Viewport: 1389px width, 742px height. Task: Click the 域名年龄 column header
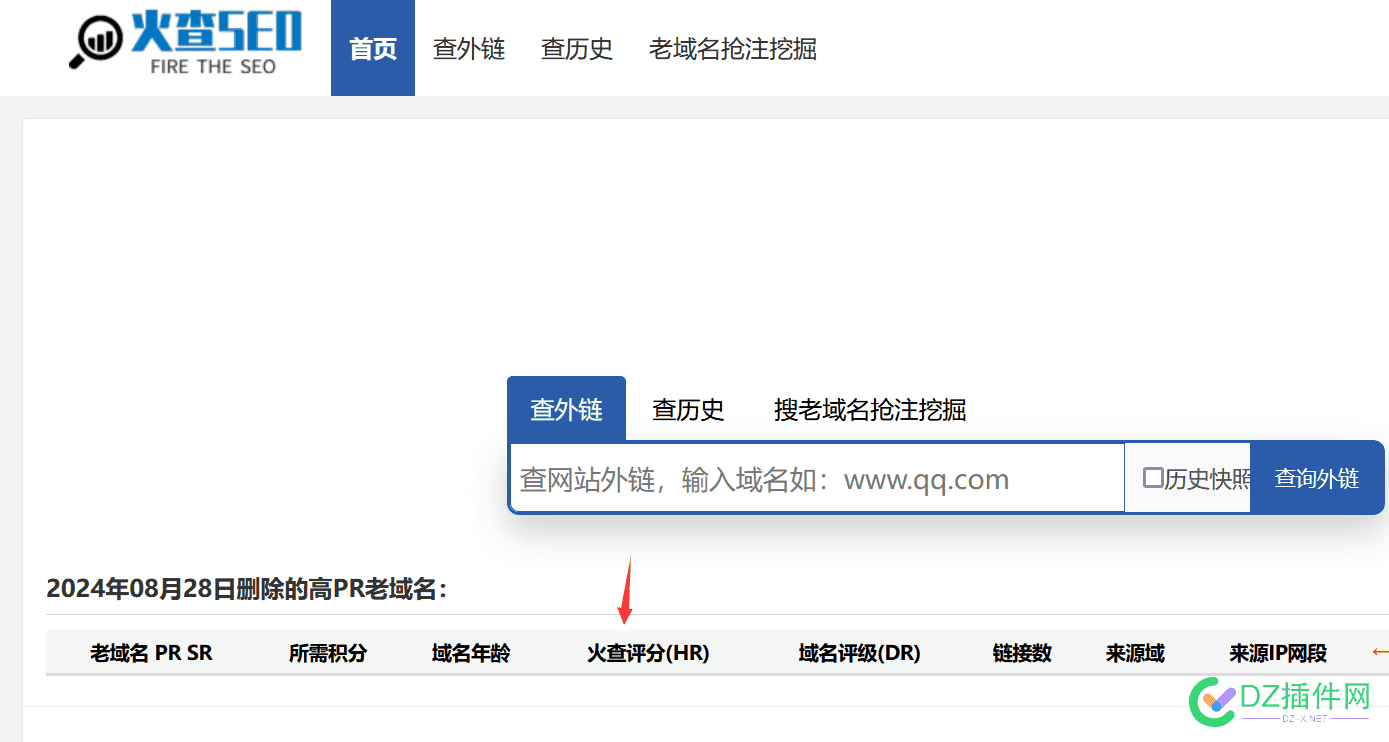pos(471,653)
